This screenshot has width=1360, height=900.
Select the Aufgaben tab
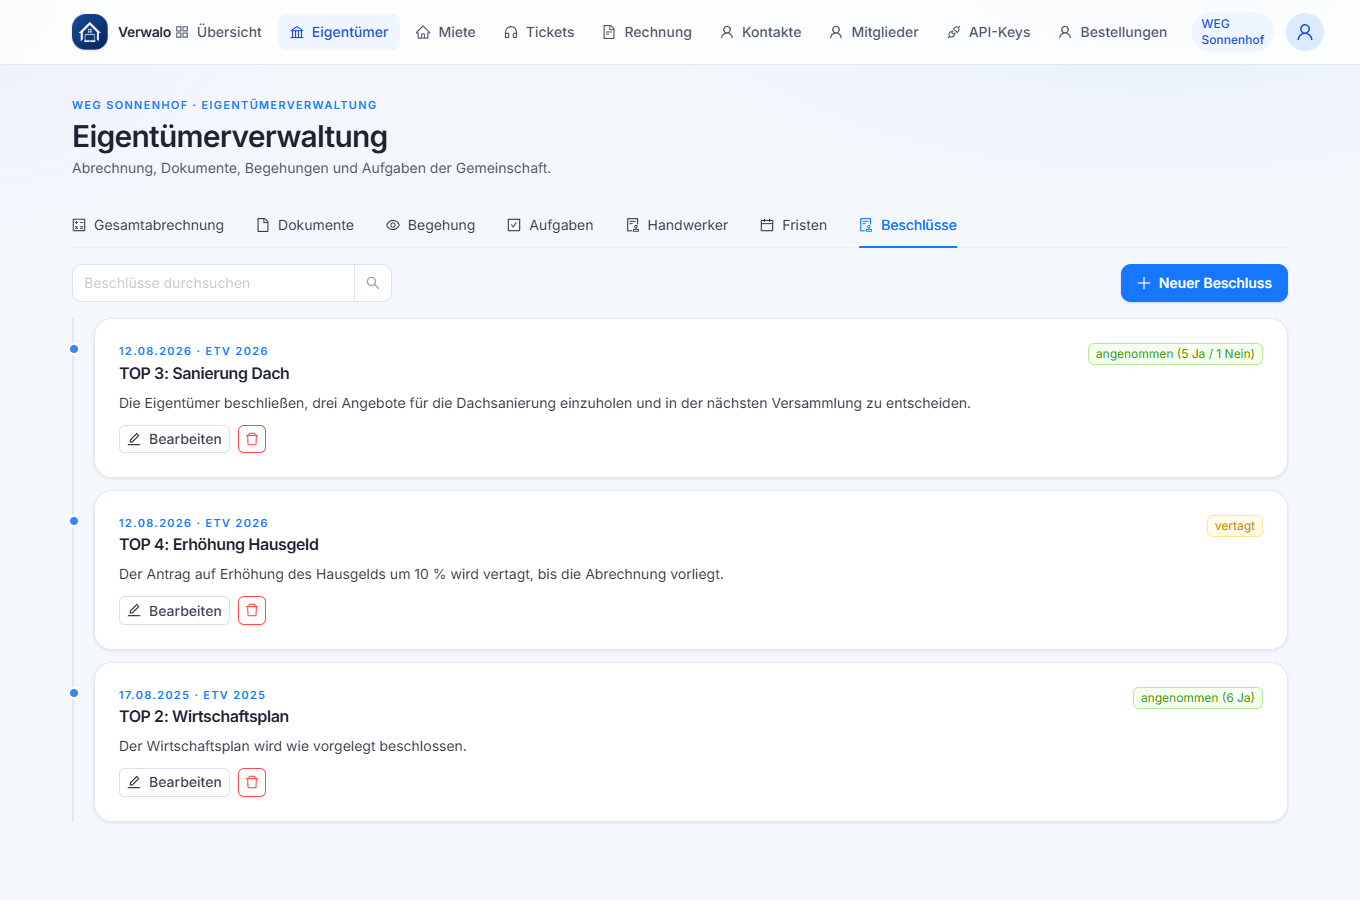[x=550, y=225]
